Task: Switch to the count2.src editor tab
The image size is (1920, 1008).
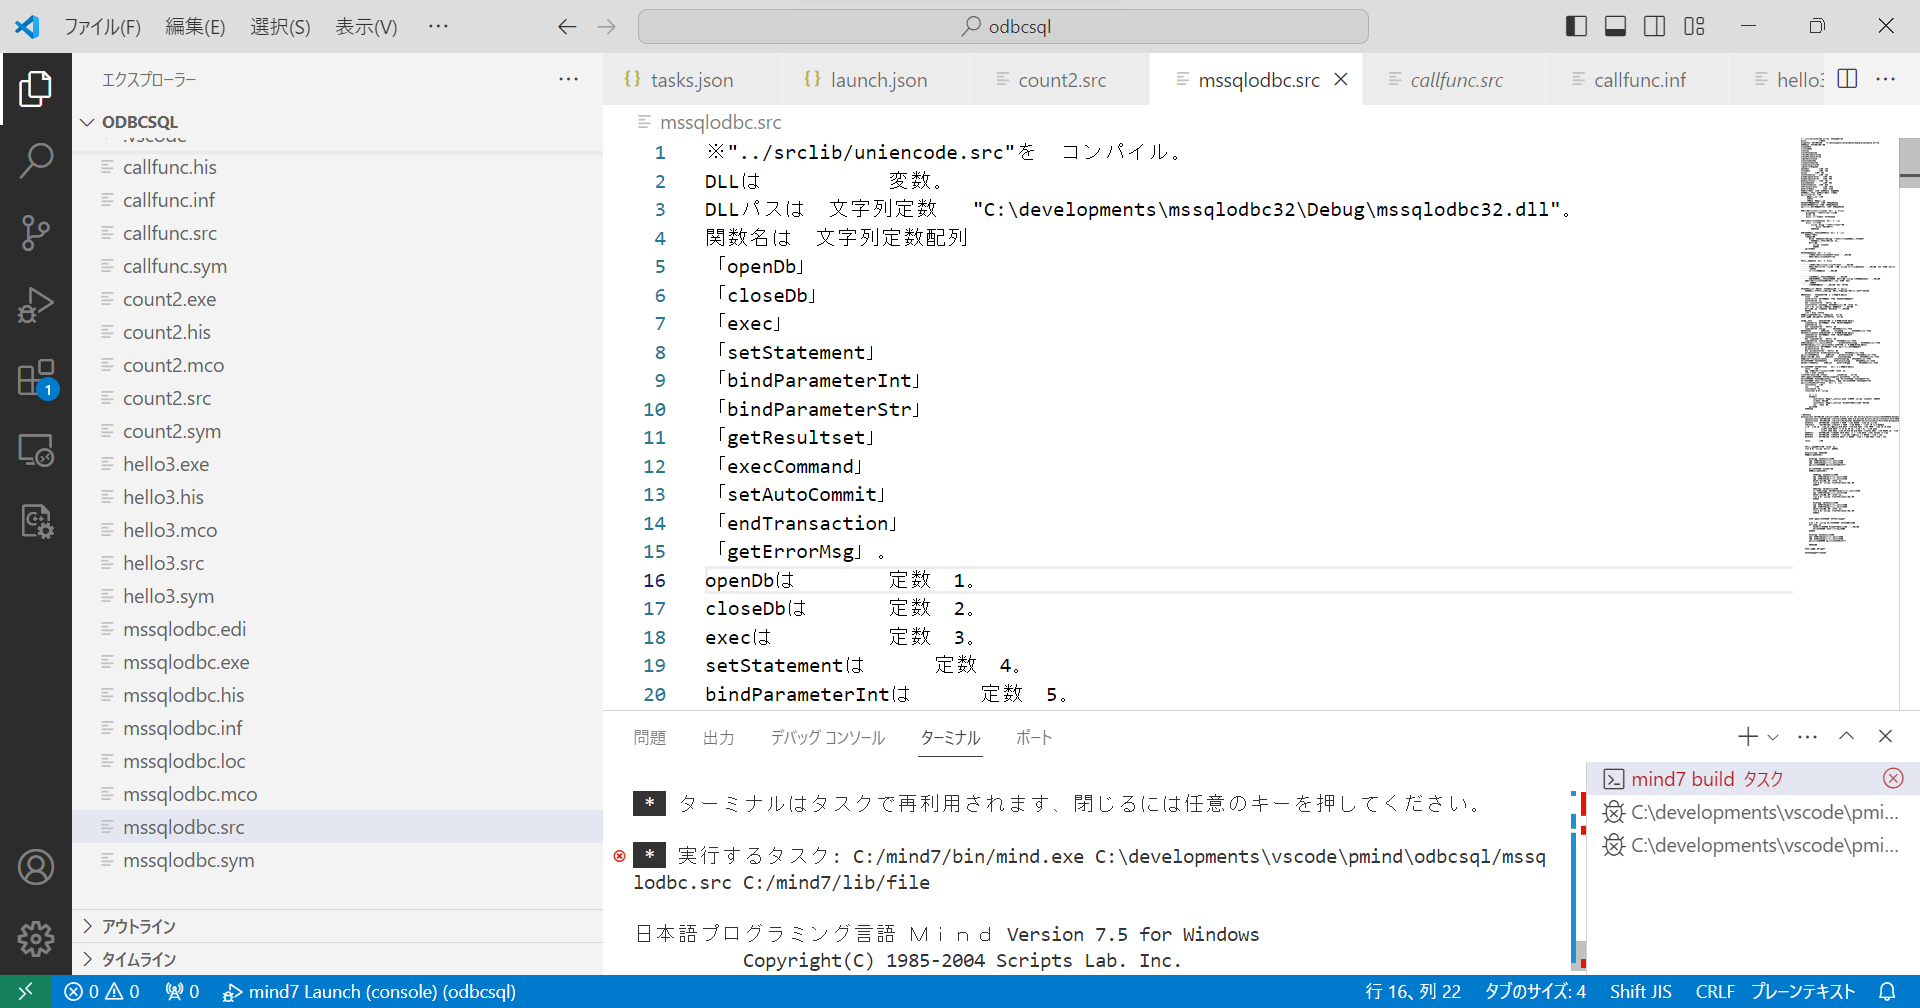Action: click(1062, 80)
